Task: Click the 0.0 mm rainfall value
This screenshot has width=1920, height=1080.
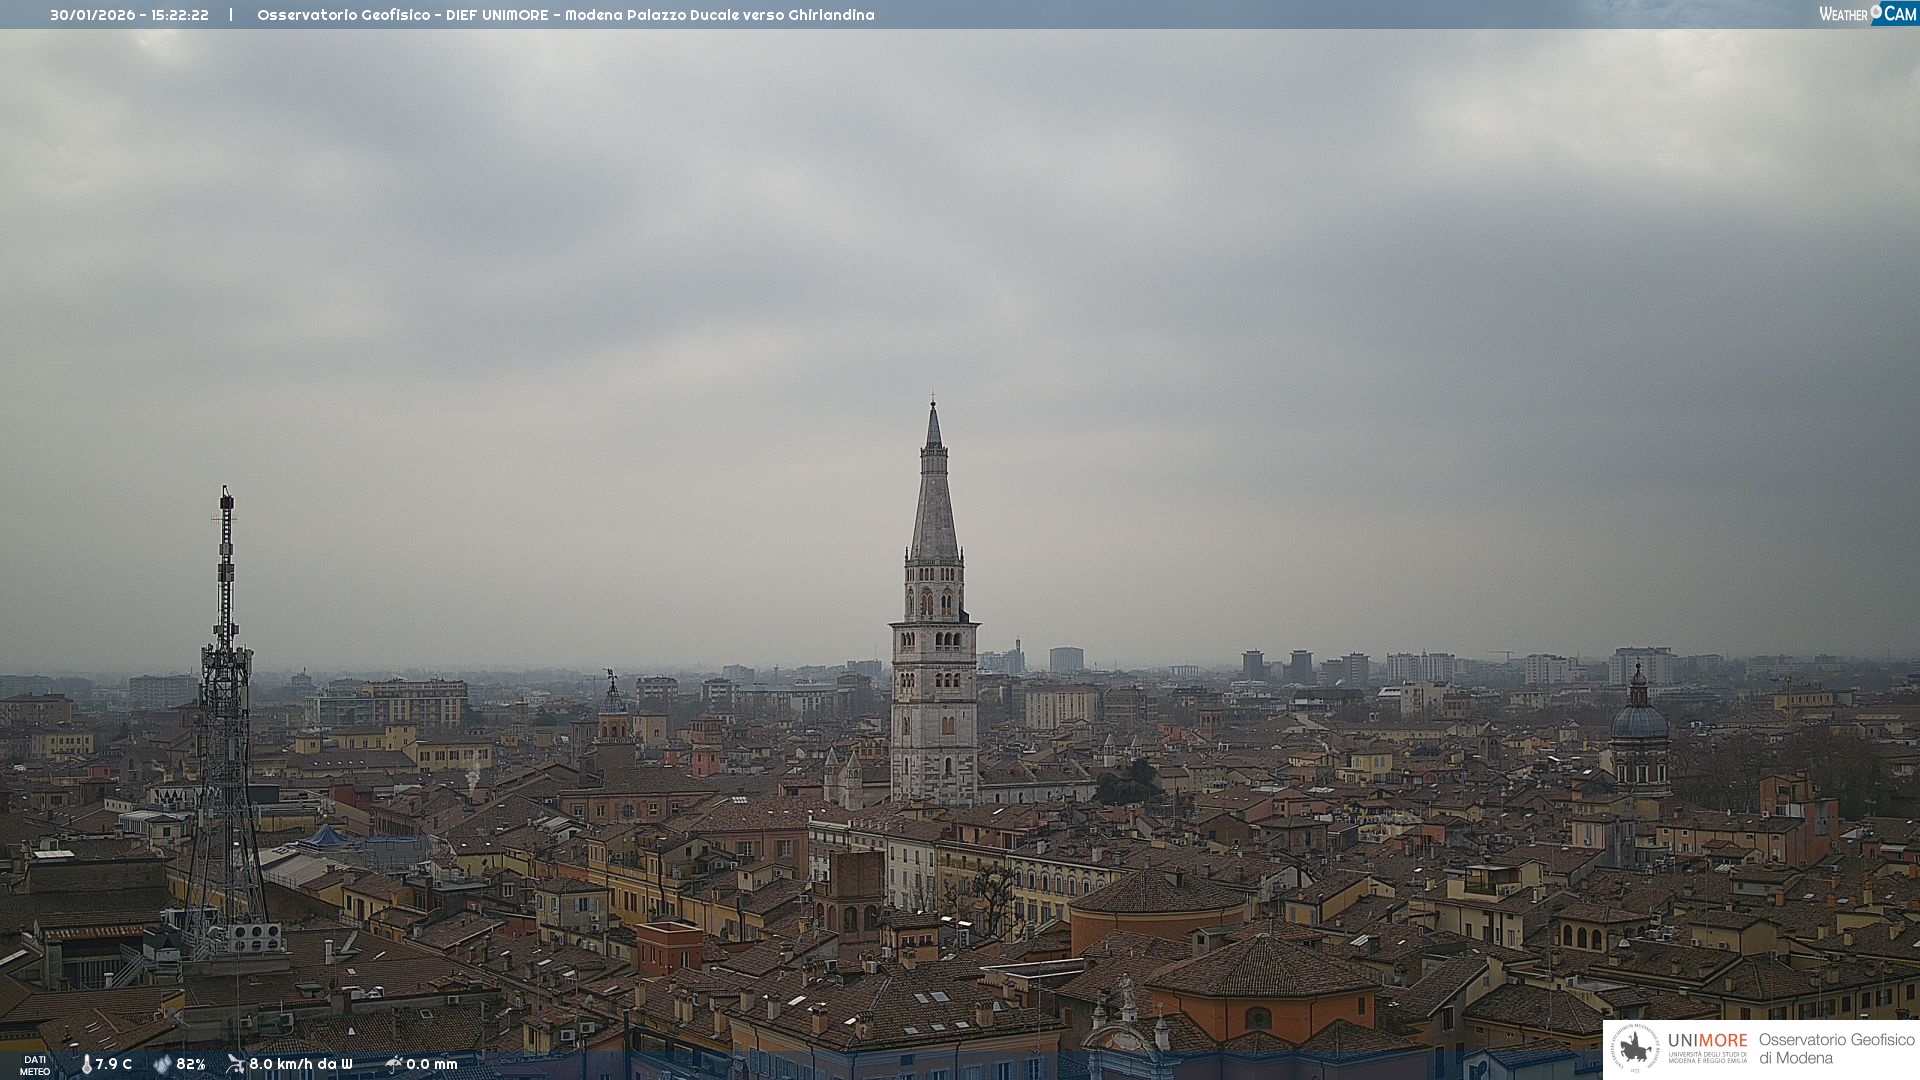Action: click(432, 1064)
